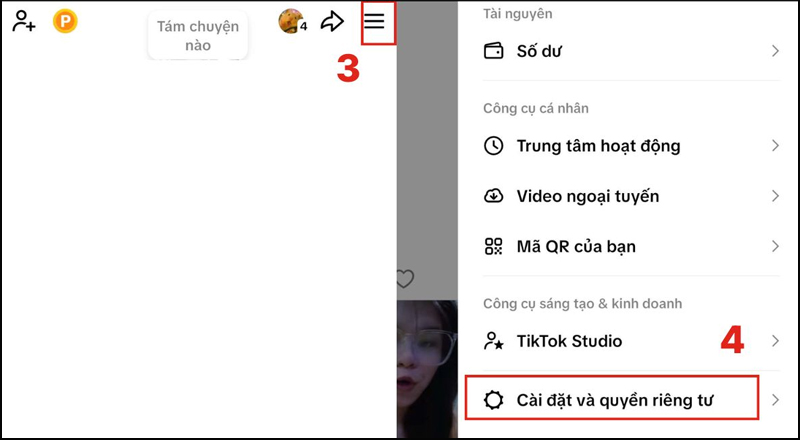Tap the TikTok Studio person-star icon
This screenshot has width=800, height=440.
click(x=493, y=341)
